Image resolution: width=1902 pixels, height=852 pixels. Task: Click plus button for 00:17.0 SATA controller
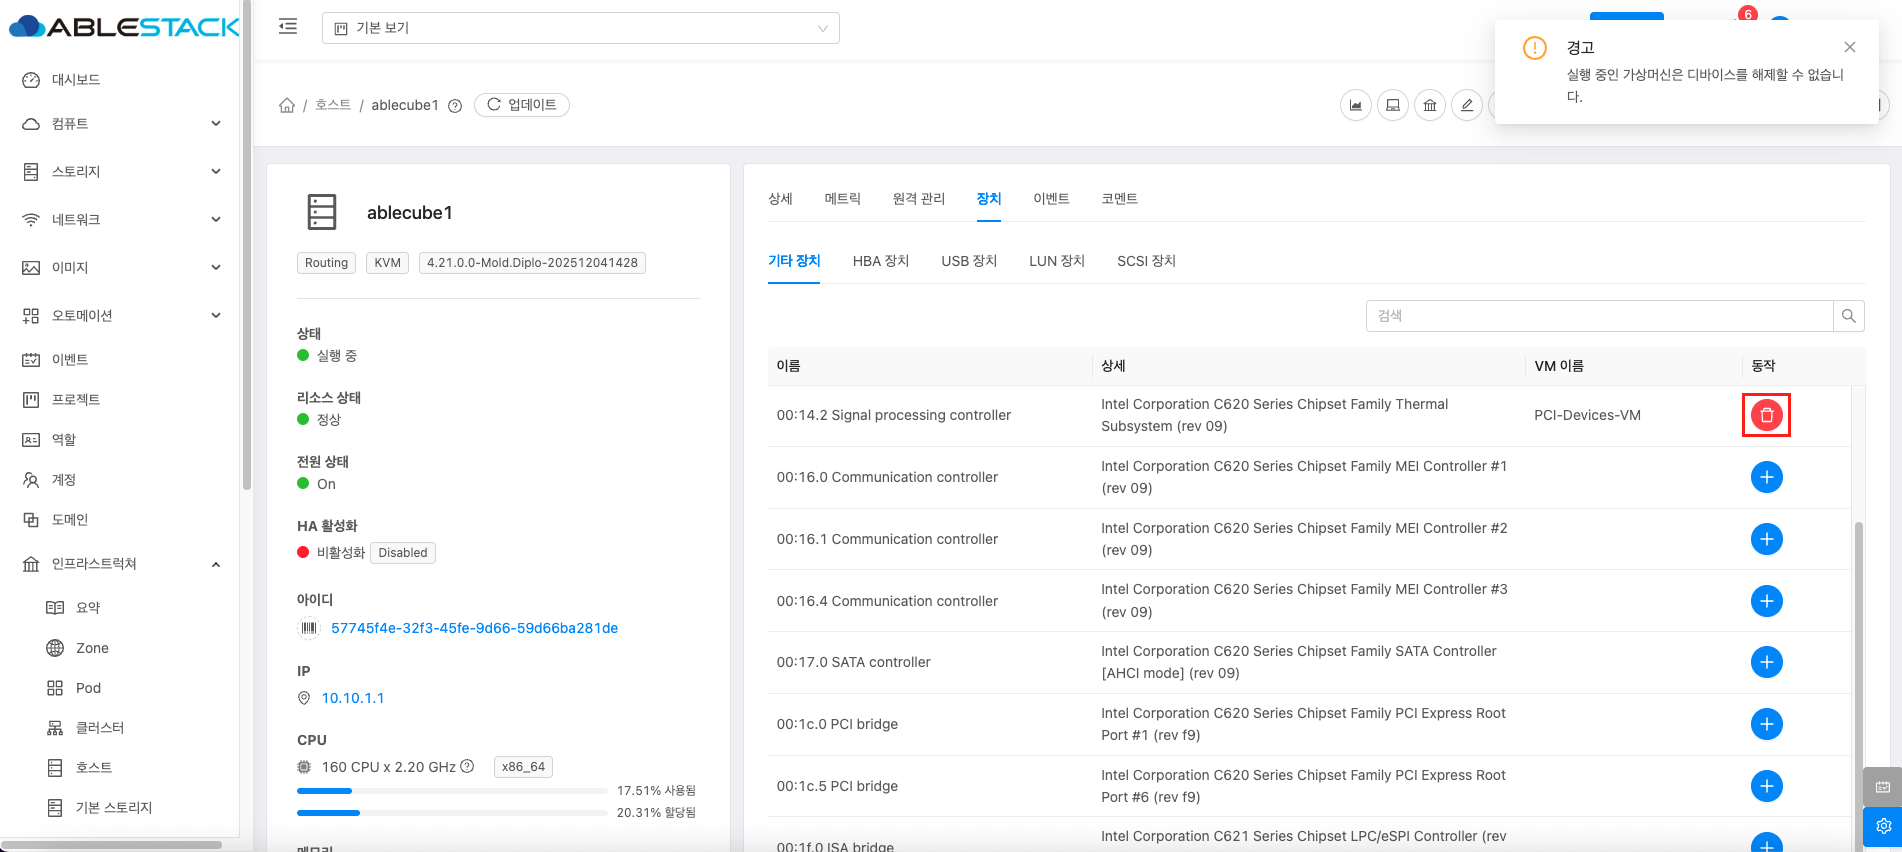click(x=1766, y=662)
